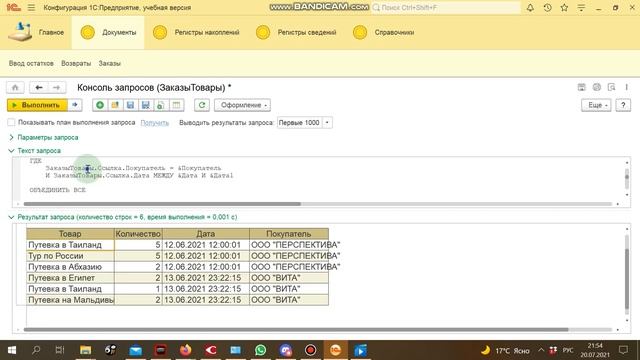640x360 pixels.
Task: Open favorites star icon
Action: pyautogui.click(x=564, y=7)
